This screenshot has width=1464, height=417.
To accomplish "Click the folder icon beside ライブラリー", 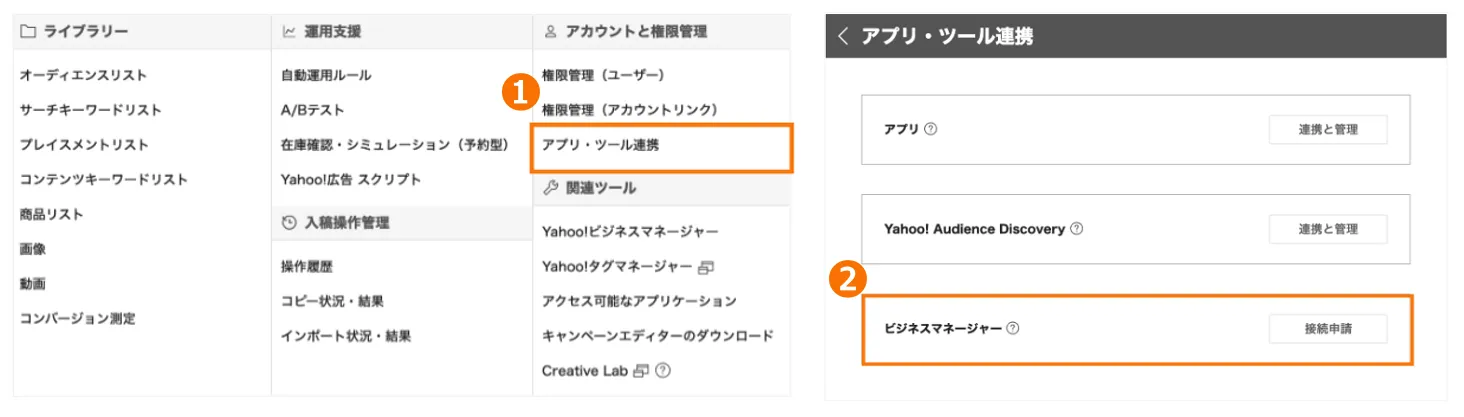I will point(28,32).
